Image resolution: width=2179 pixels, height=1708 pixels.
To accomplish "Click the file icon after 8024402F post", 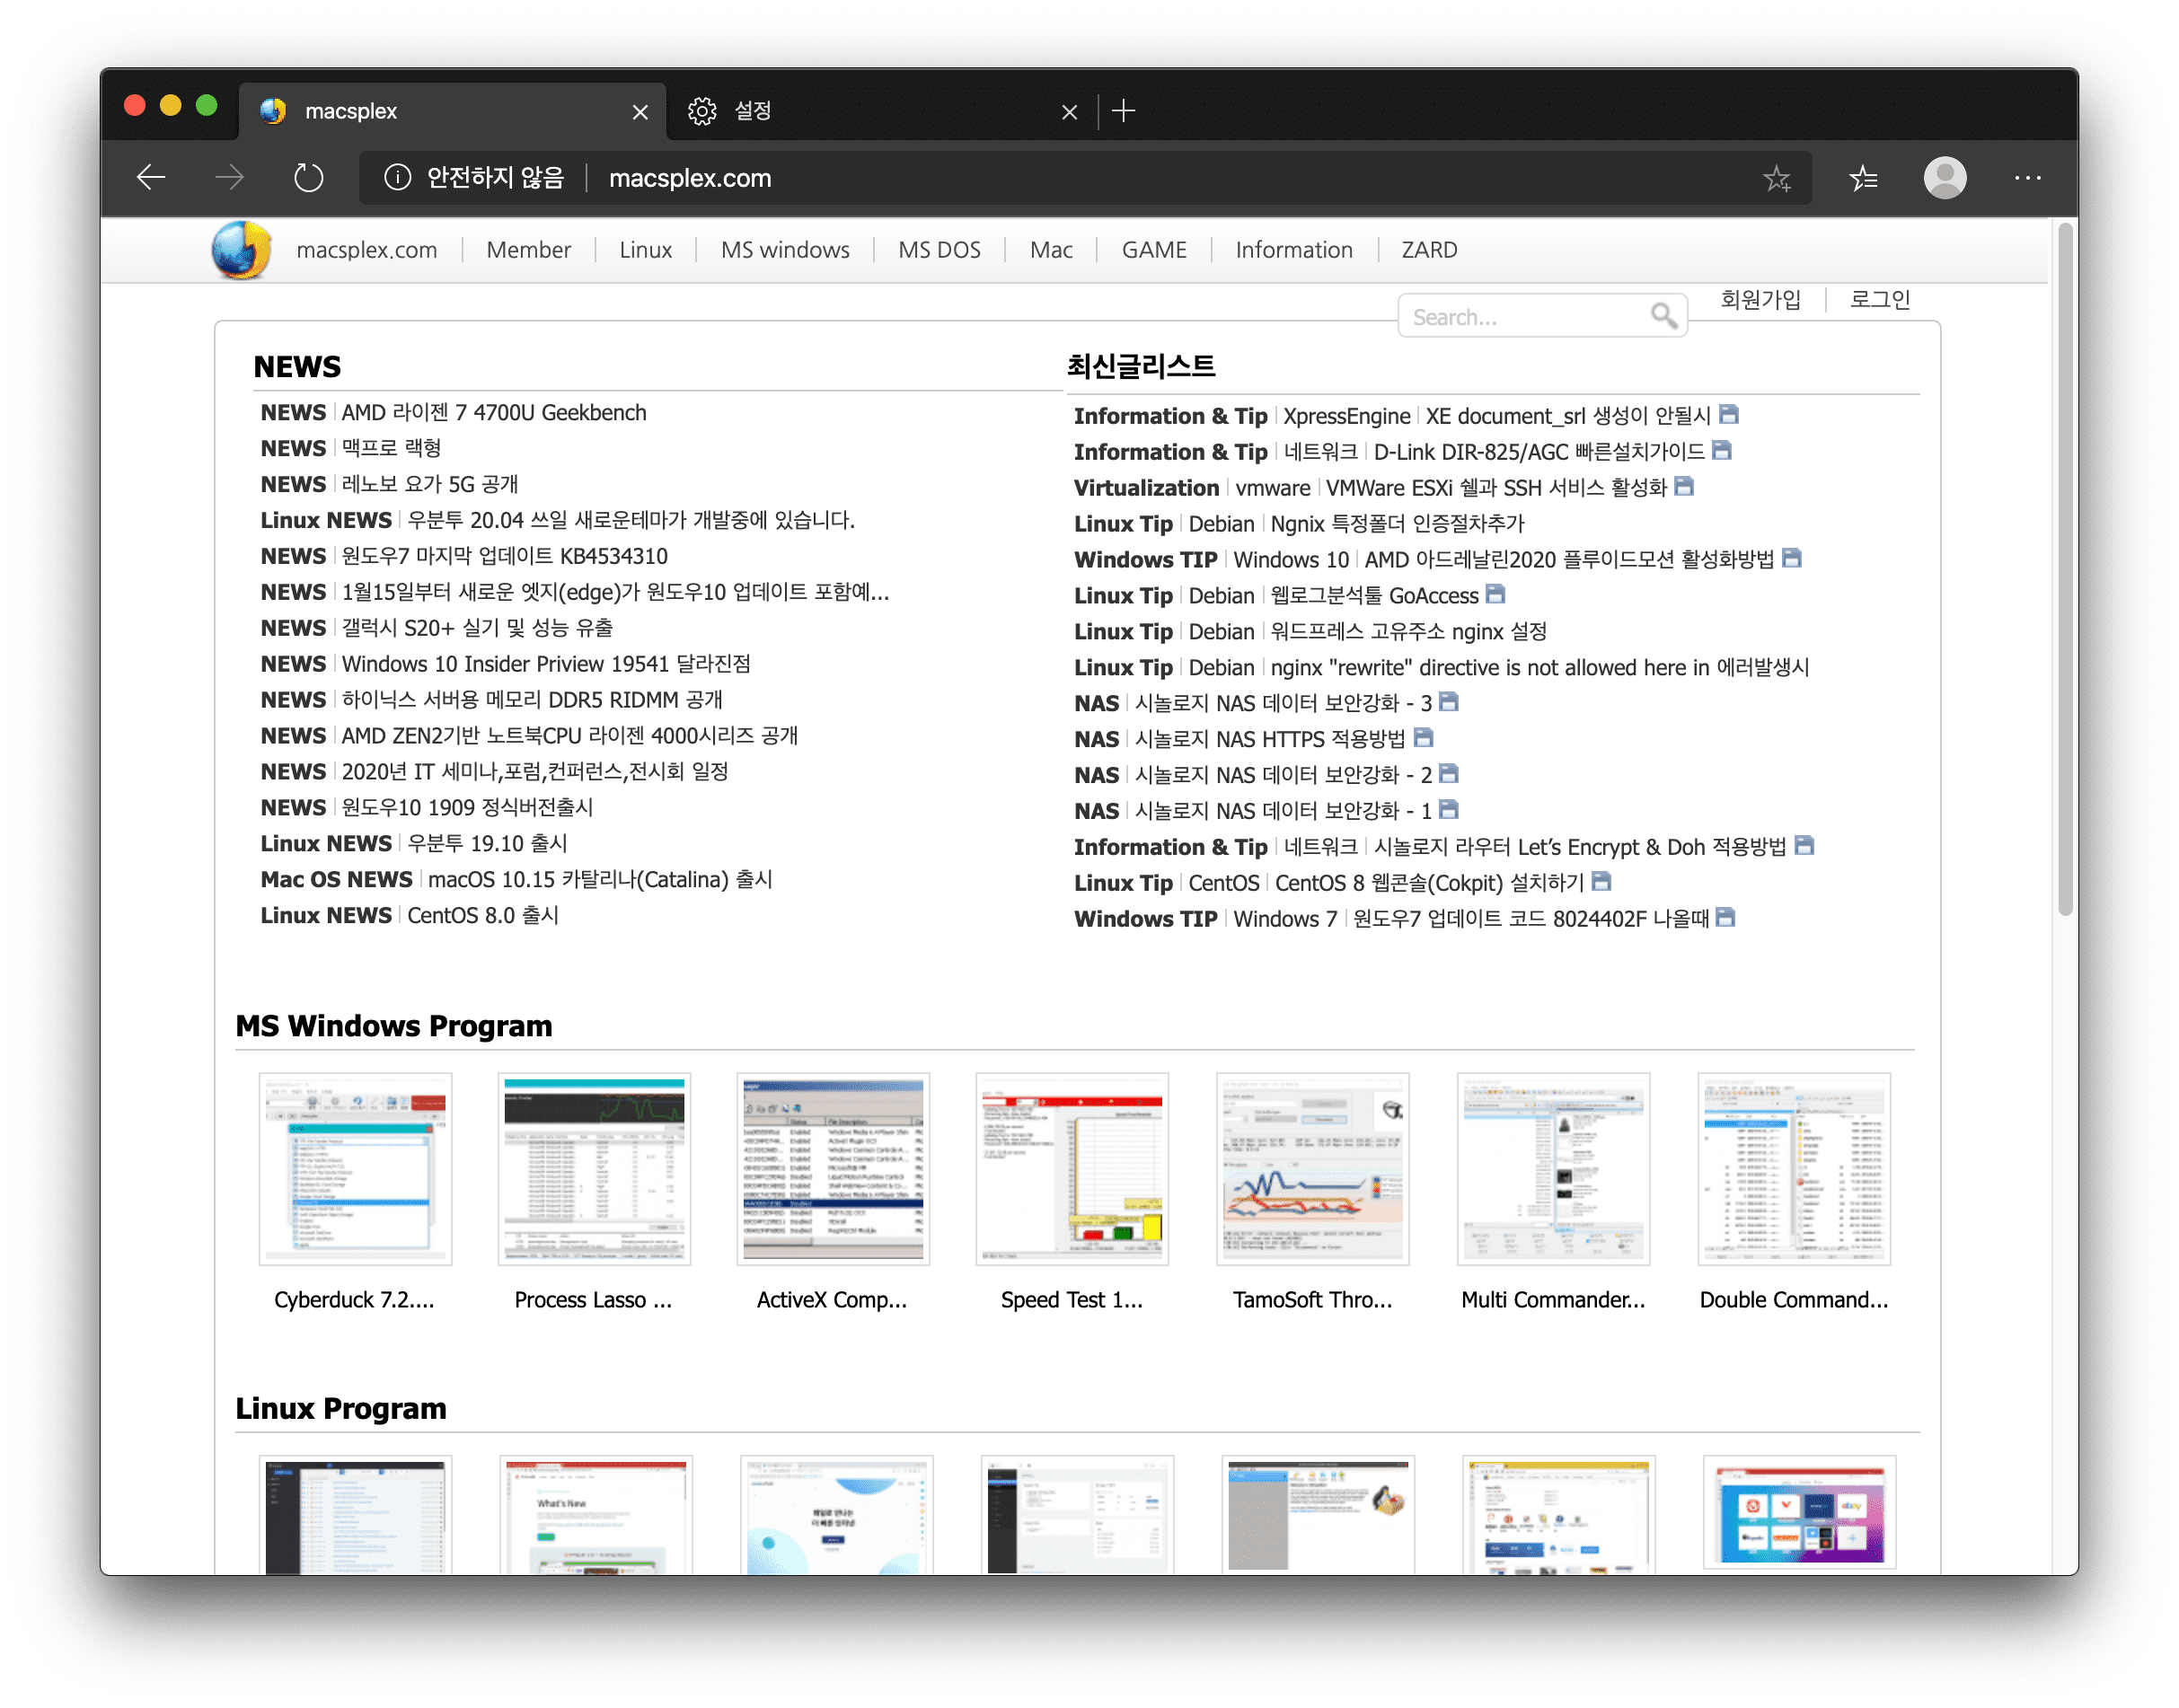I will pyautogui.click(x=1725, y=918).
